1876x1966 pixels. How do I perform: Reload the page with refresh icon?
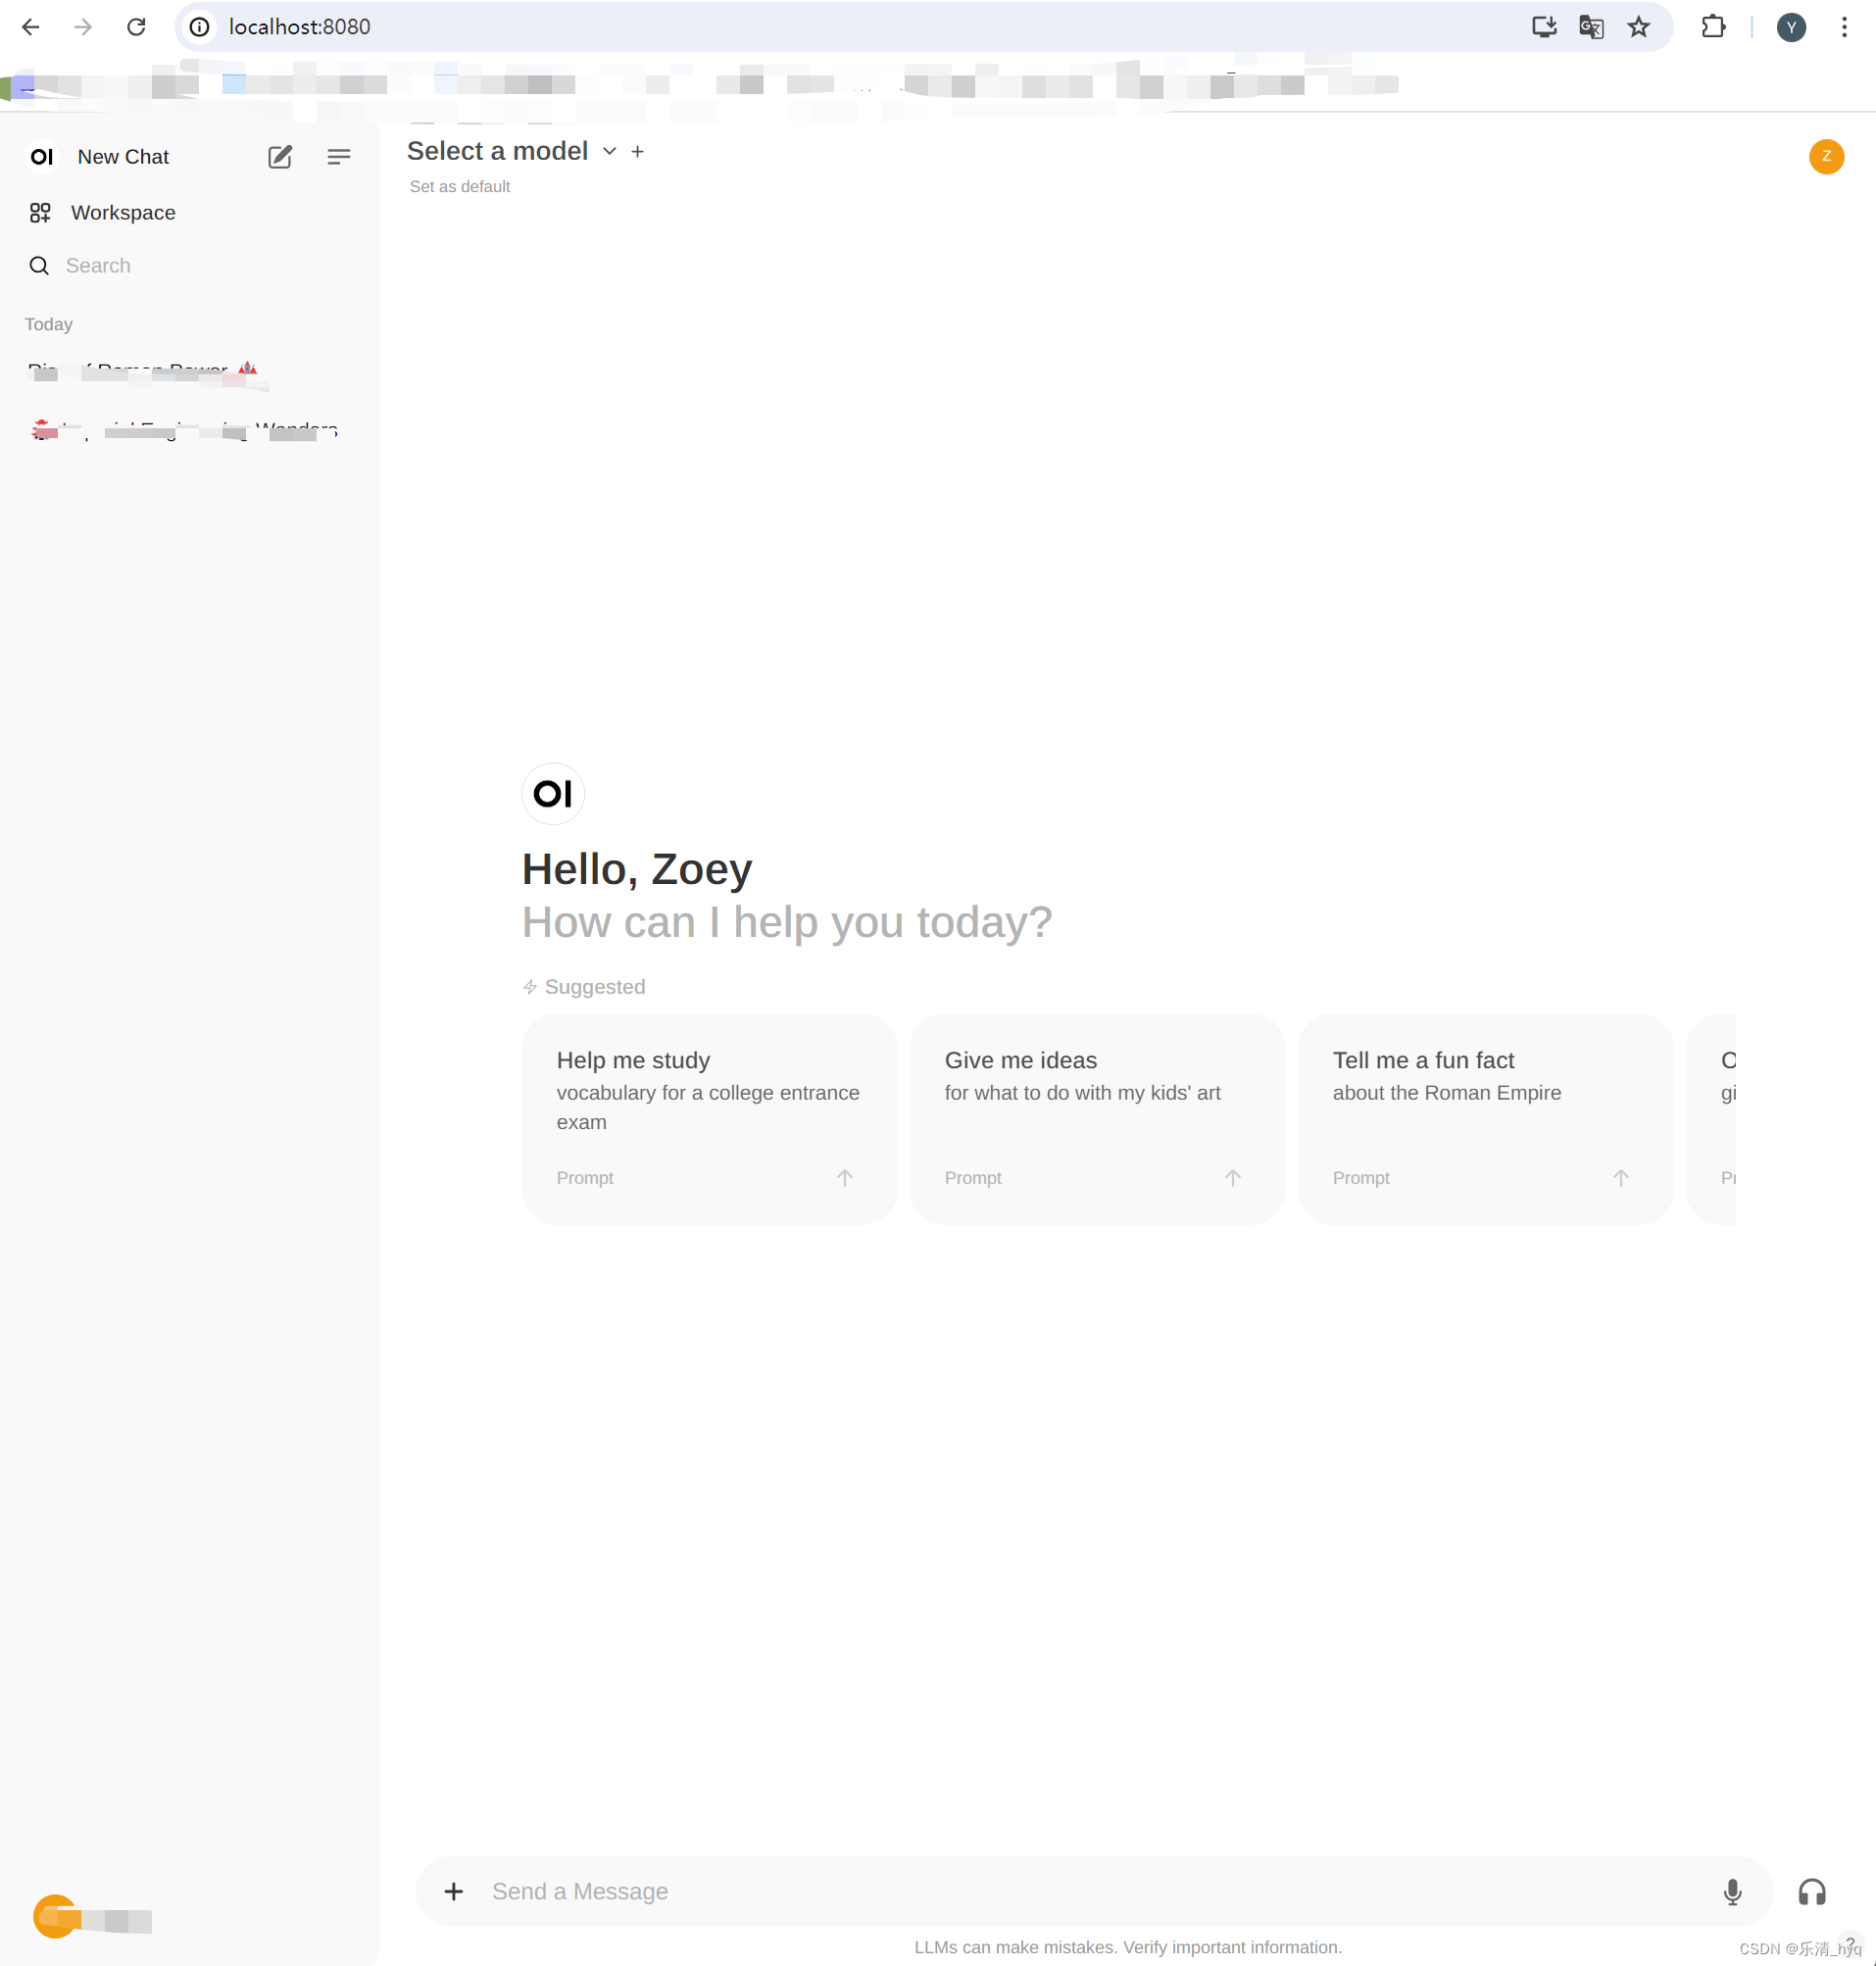[136, 27]
